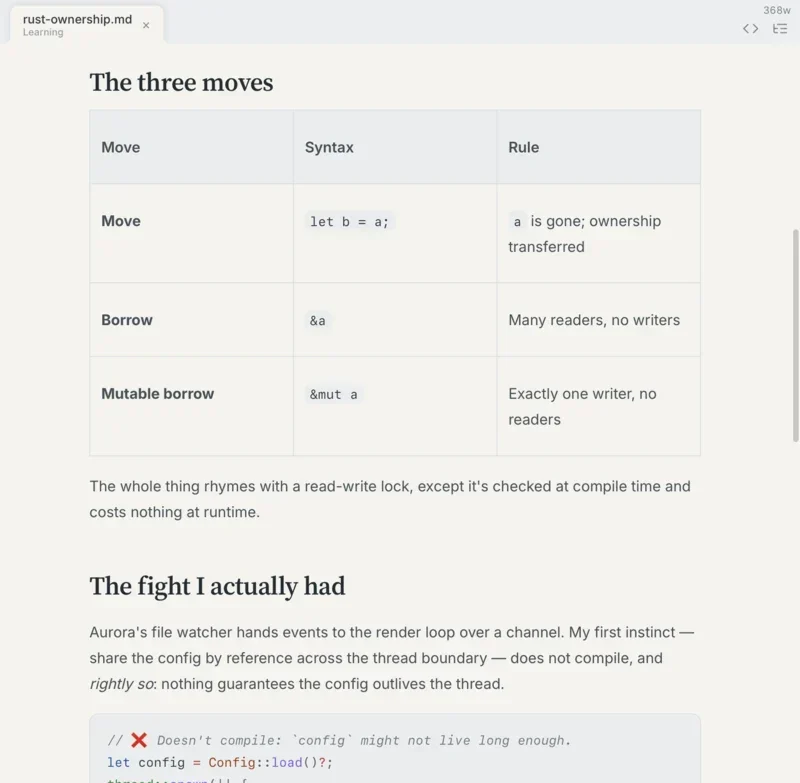Click the "&a" code in Borrow row
The width and height of the screenshot is (800, 783).
tap(317, 320)
